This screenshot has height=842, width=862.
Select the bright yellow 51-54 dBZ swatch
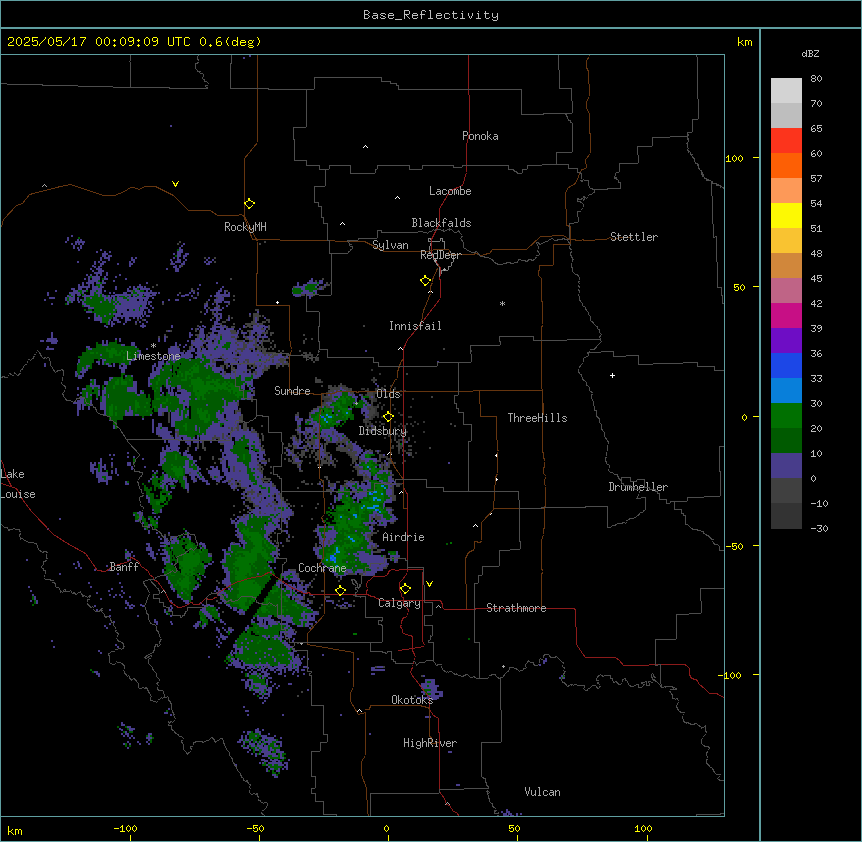(x=786, y=215)
